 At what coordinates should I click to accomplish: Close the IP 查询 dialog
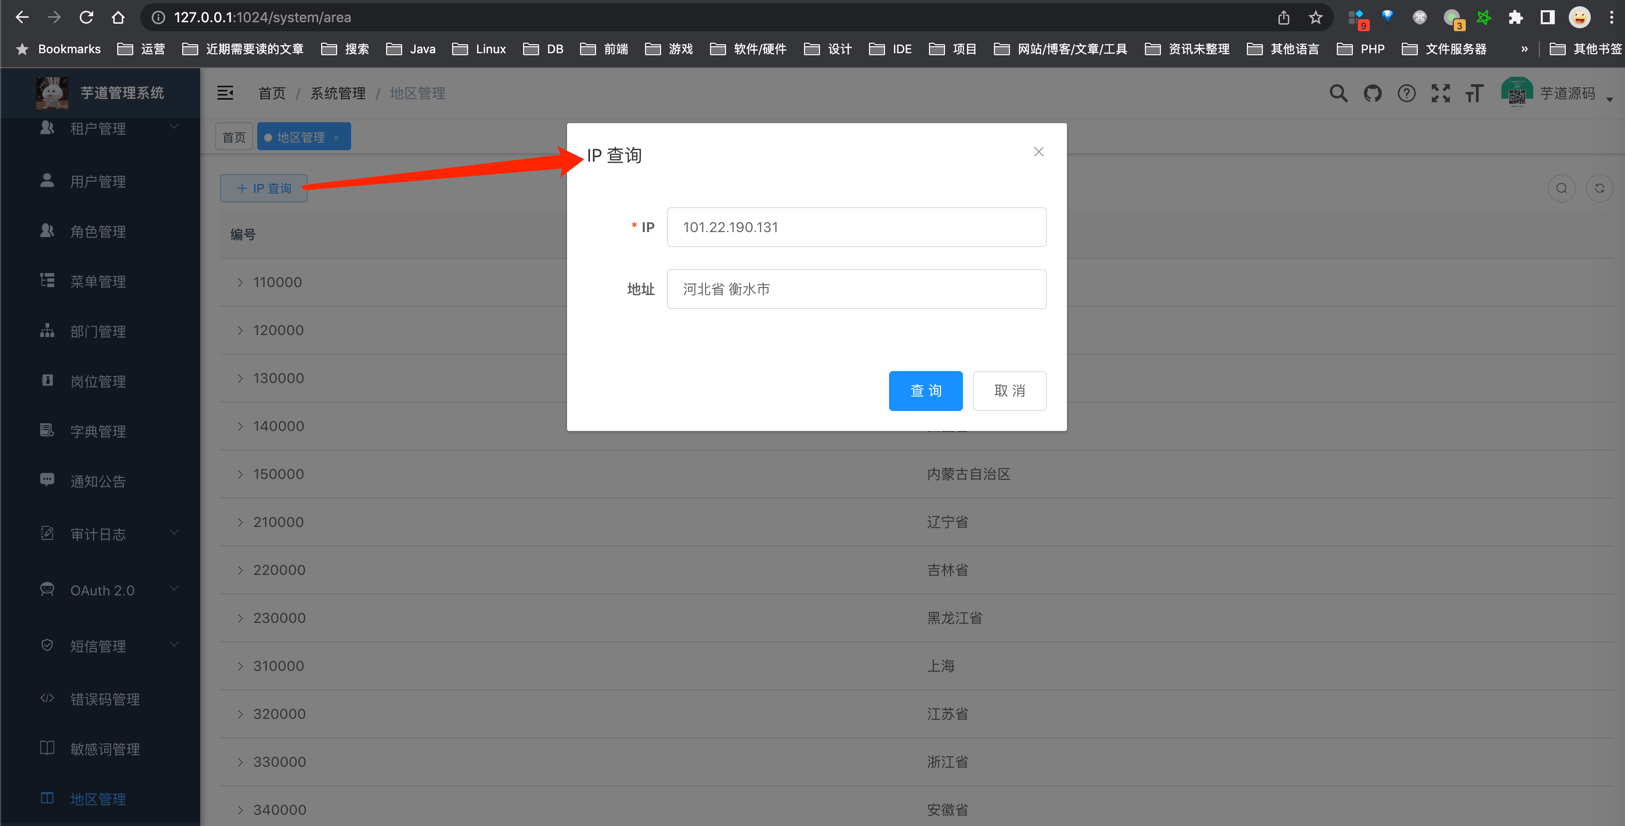tap(1038, 152)
